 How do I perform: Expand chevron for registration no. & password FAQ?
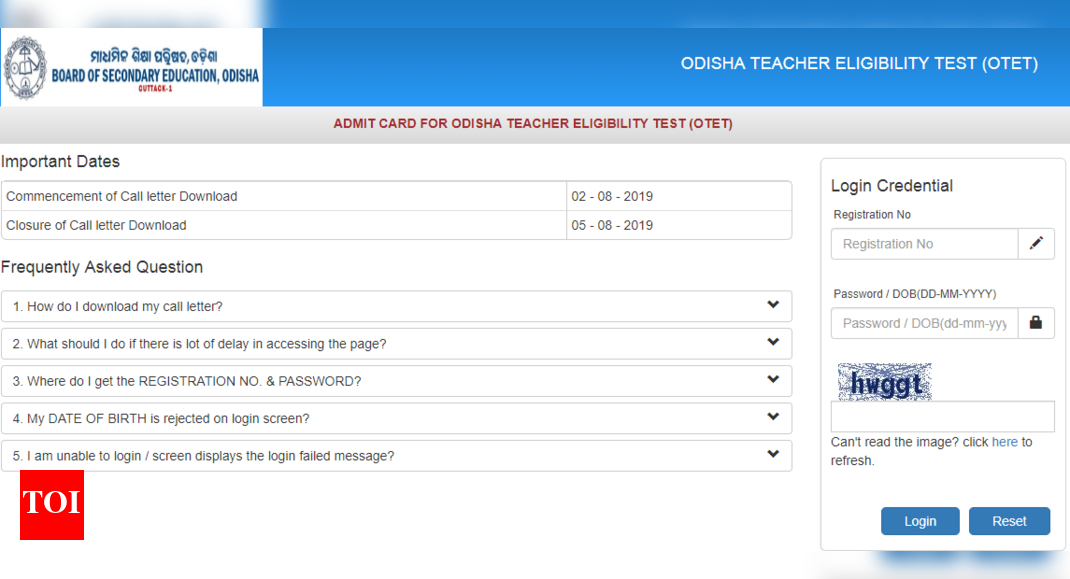[x=772, y=380]
